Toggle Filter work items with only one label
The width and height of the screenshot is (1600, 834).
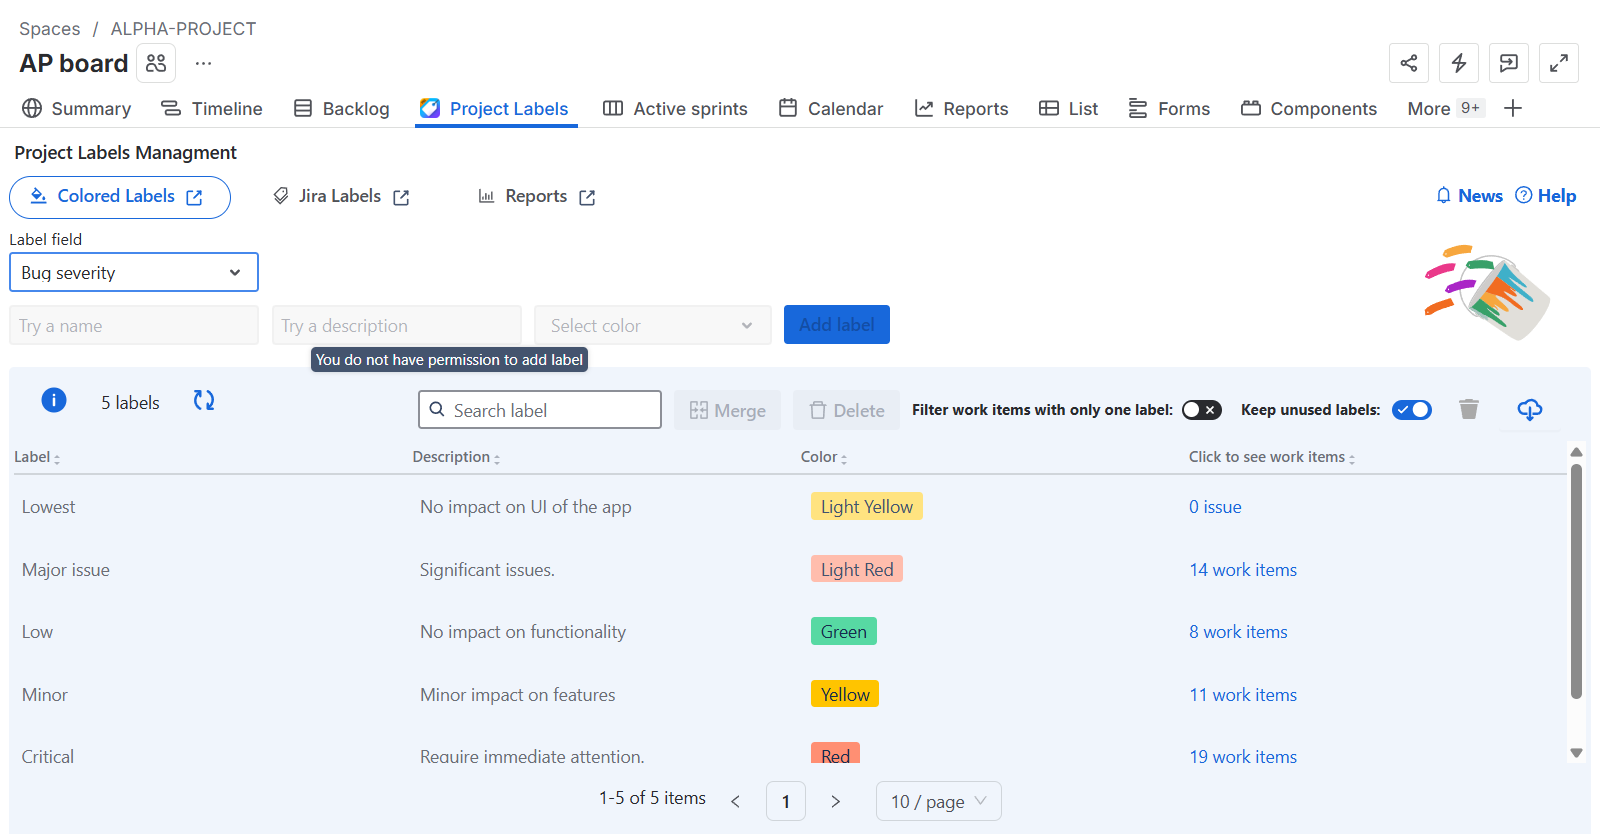point(1201,410)
